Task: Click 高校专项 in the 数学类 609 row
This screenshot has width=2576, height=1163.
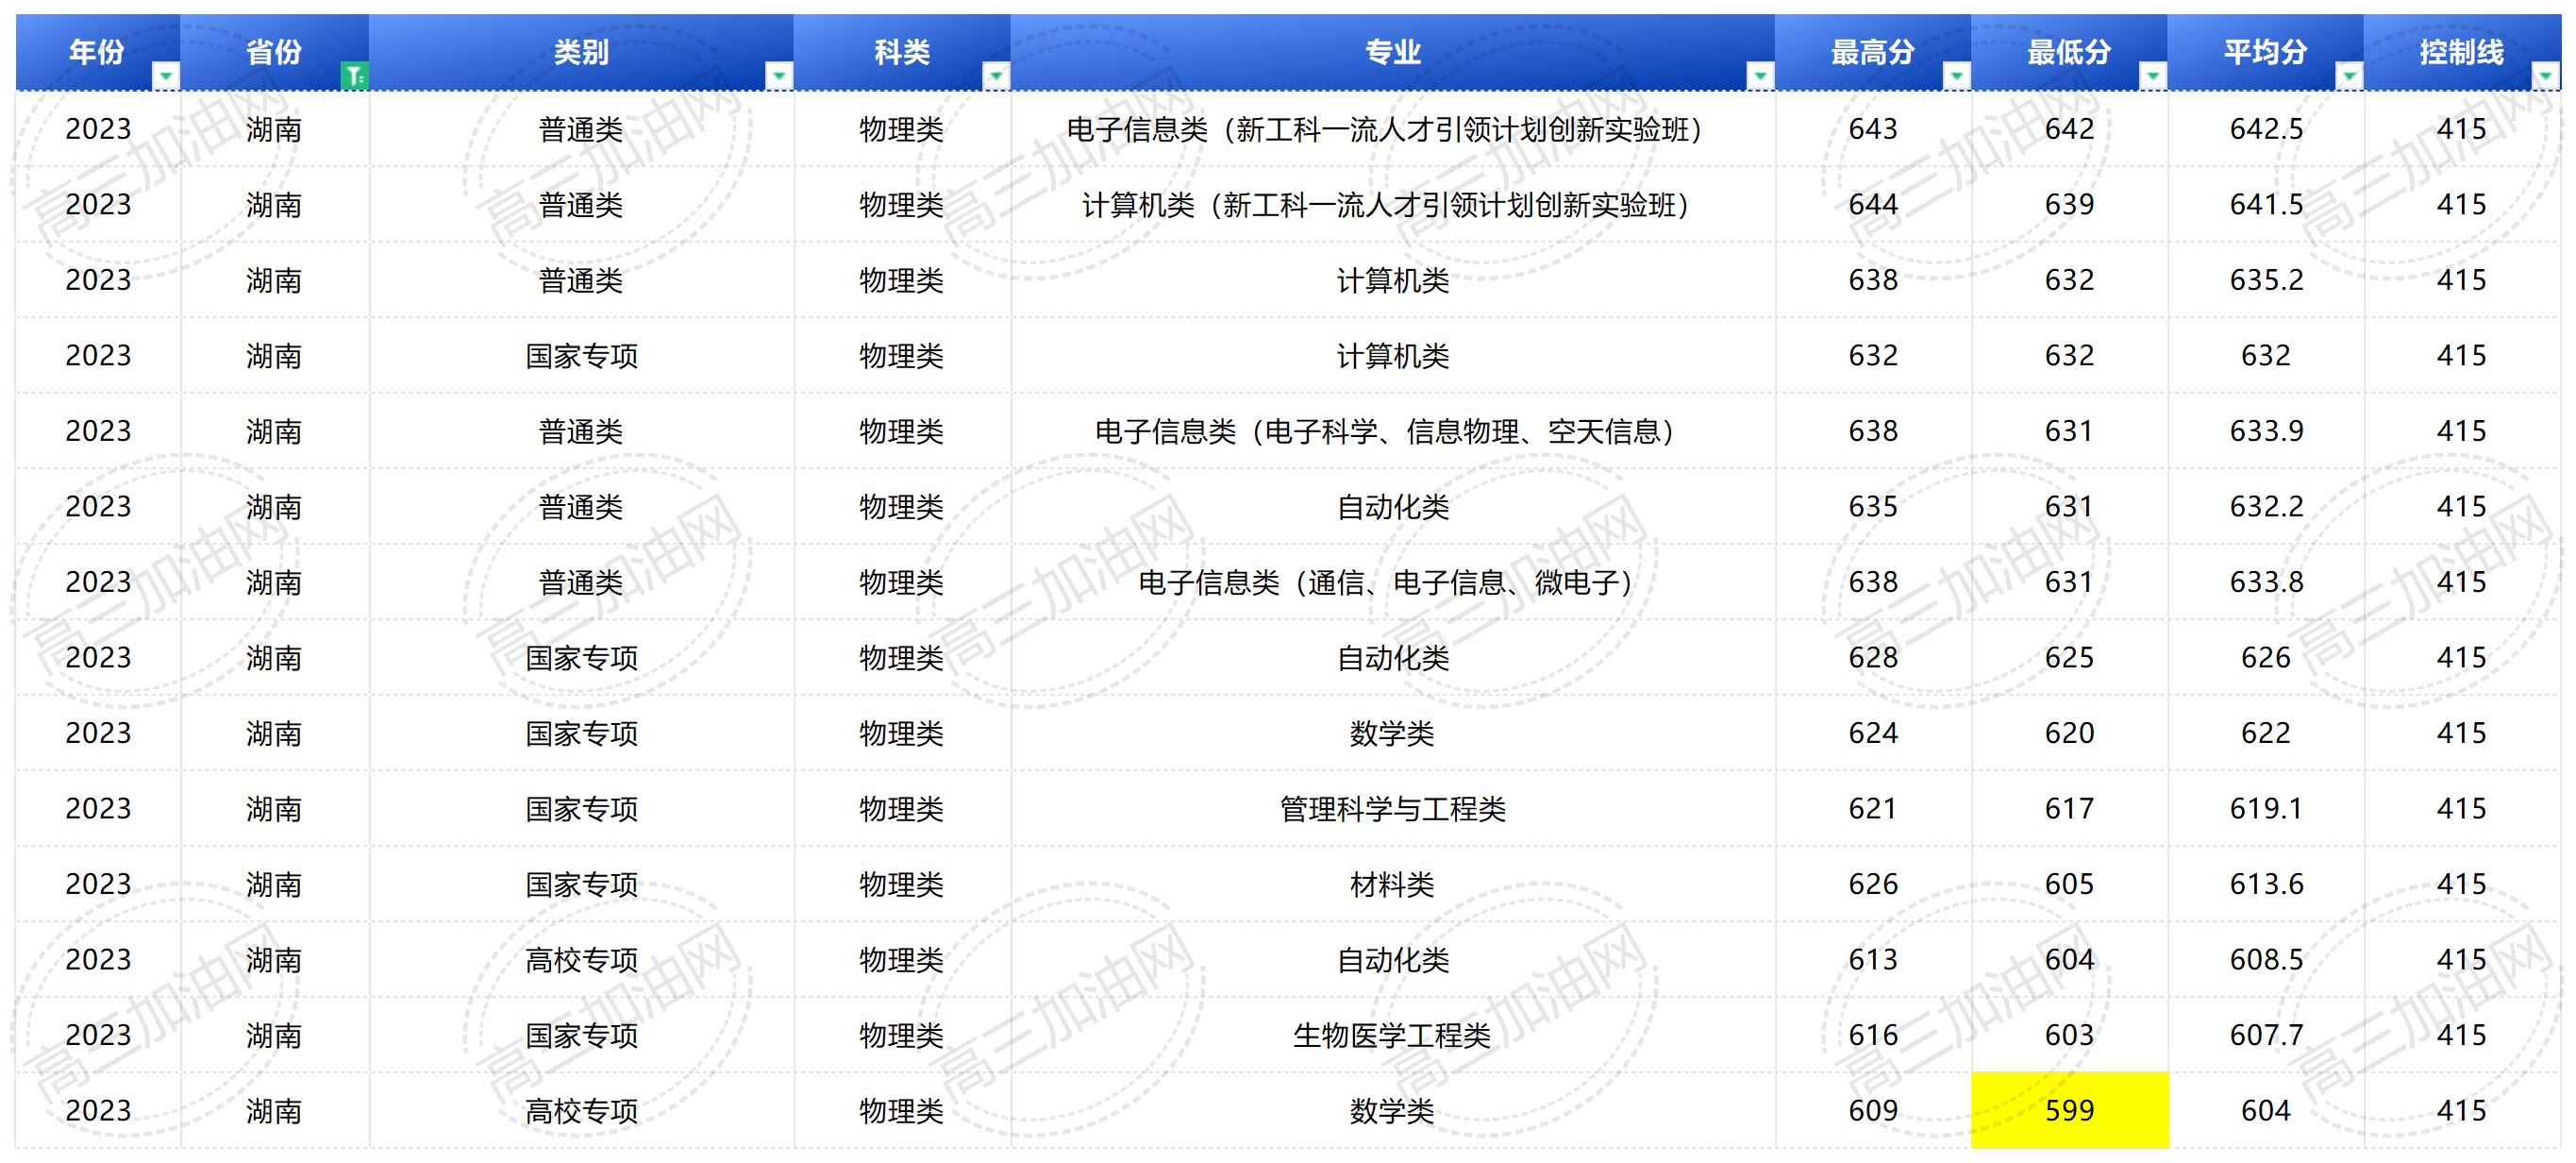Action: pyautogui.click(x=581, y=1111)
